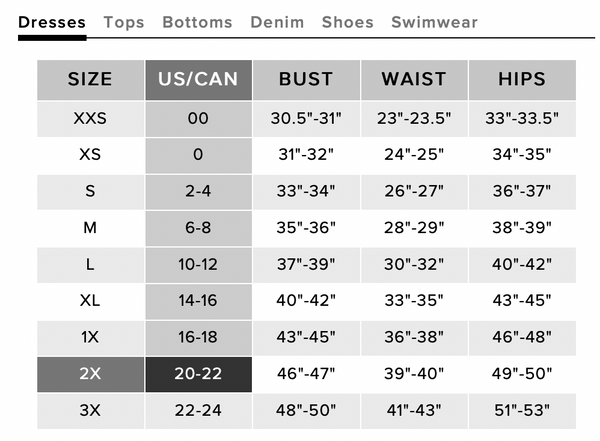Viewport: 600px width, 441px height.
Task: Switch to the Tops tab
Action: point(124,22)
